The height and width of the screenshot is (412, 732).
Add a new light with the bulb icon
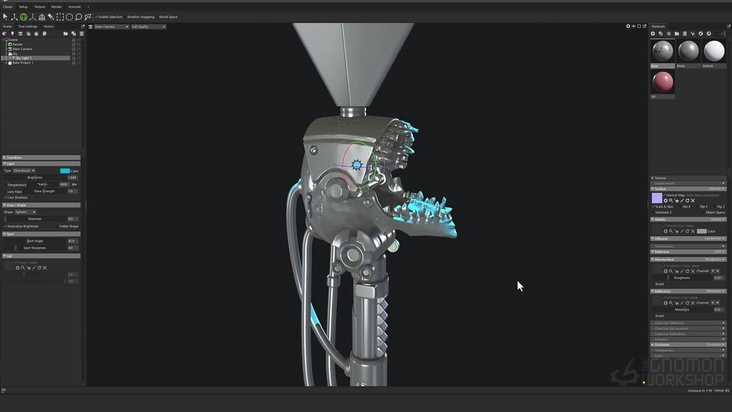pos(13,34)
